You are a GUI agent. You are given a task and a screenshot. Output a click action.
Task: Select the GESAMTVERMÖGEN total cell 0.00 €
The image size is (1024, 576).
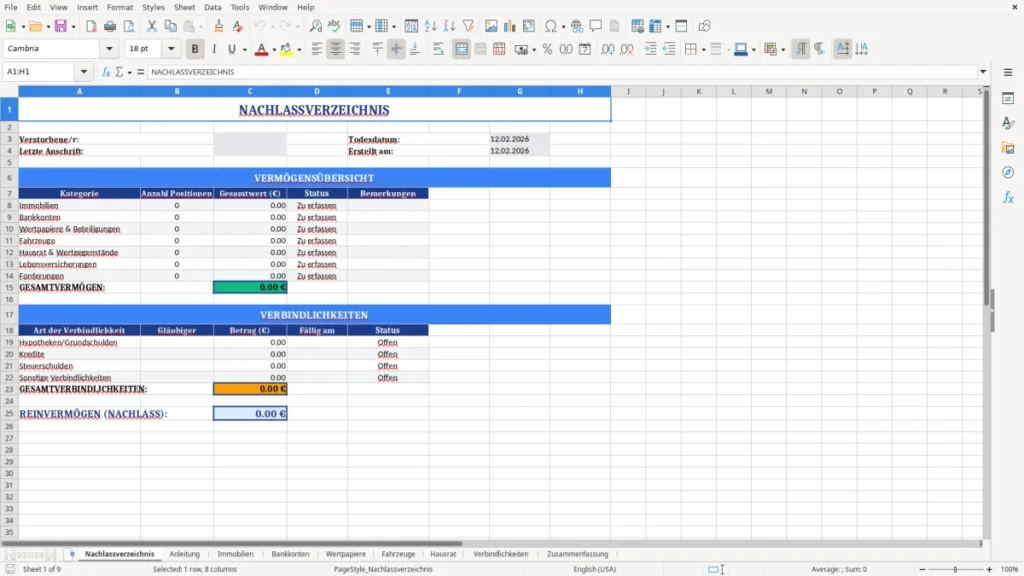click(x=250, y=287)
